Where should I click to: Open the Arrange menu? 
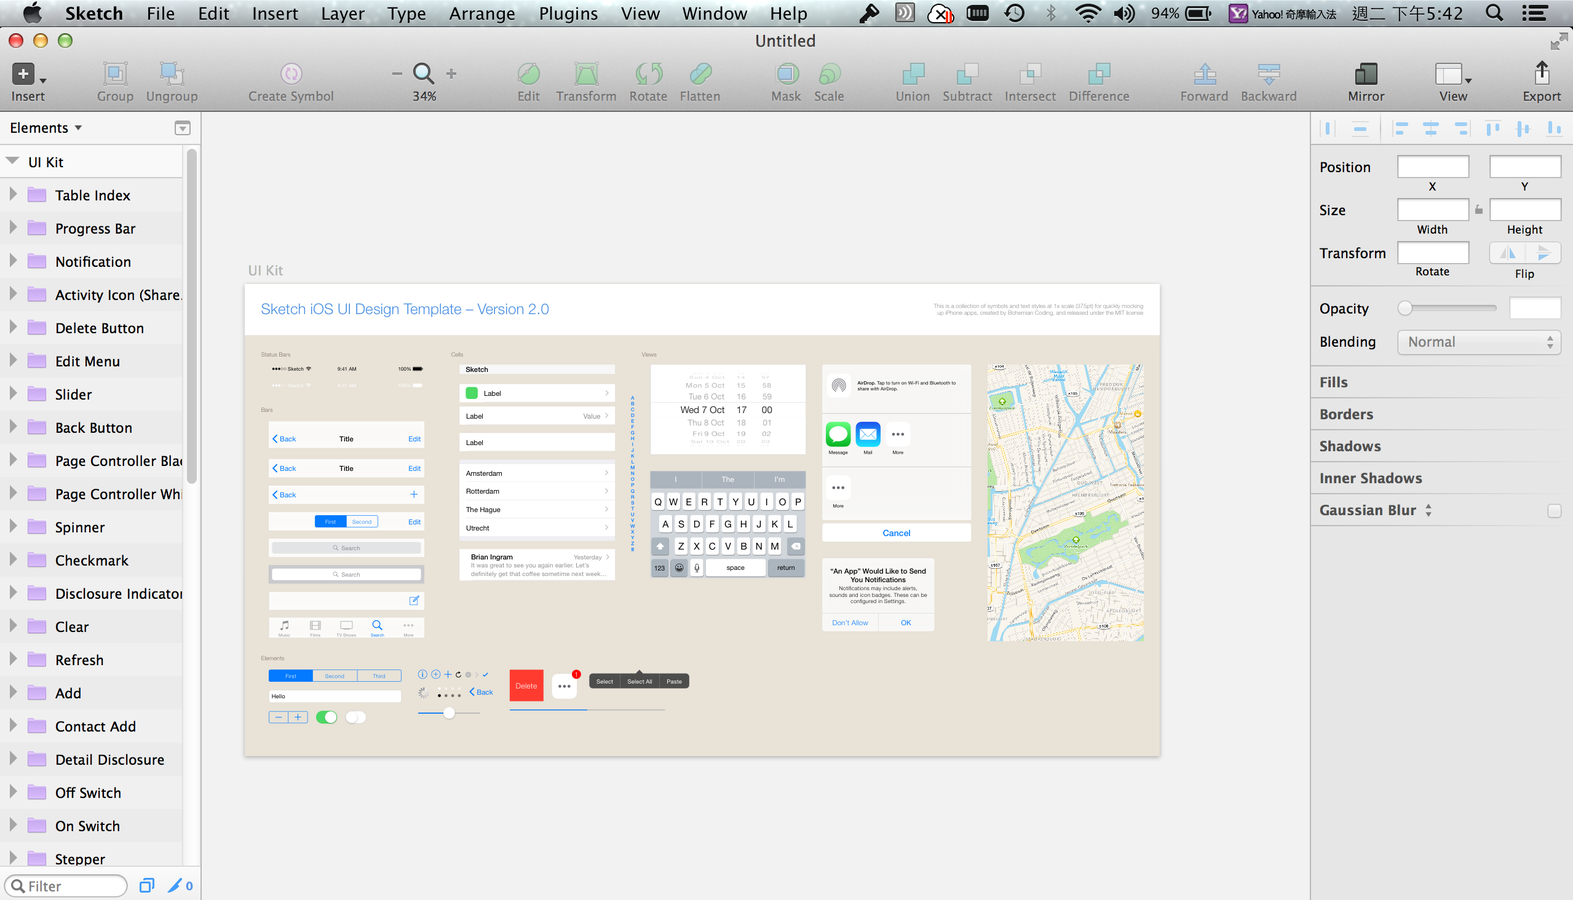coord(482,13)
